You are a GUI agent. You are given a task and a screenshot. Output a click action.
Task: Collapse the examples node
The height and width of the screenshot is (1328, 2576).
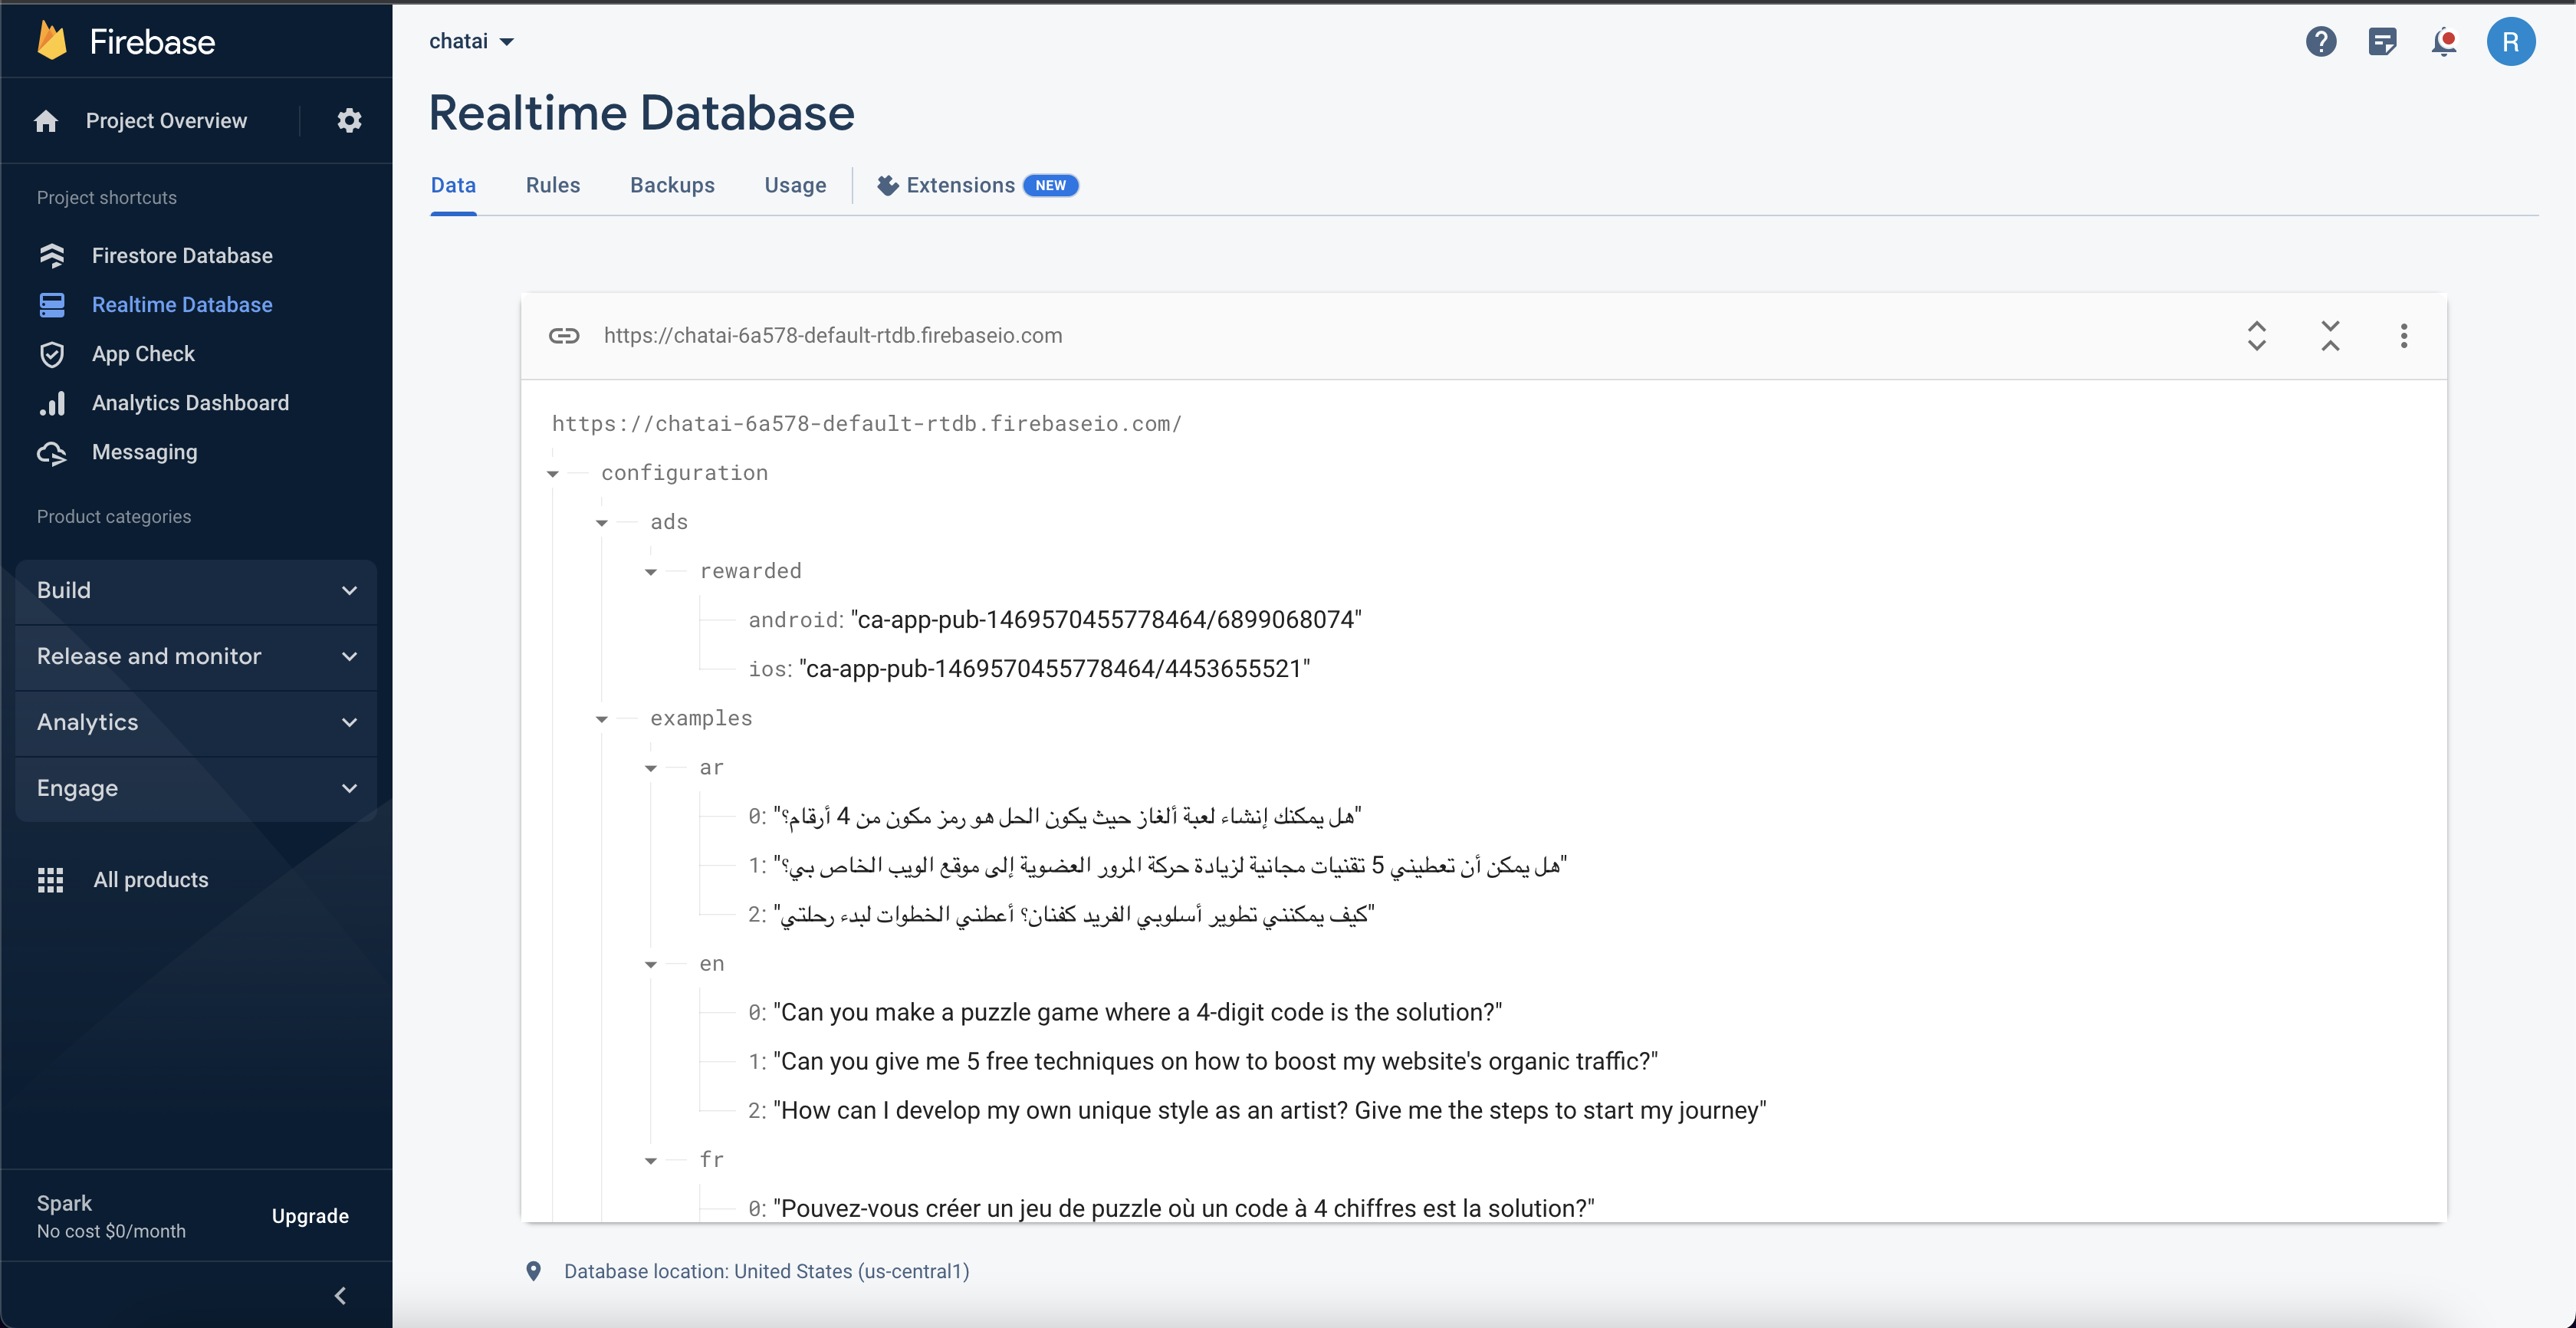pyautogui.click(x=602, y=719)
